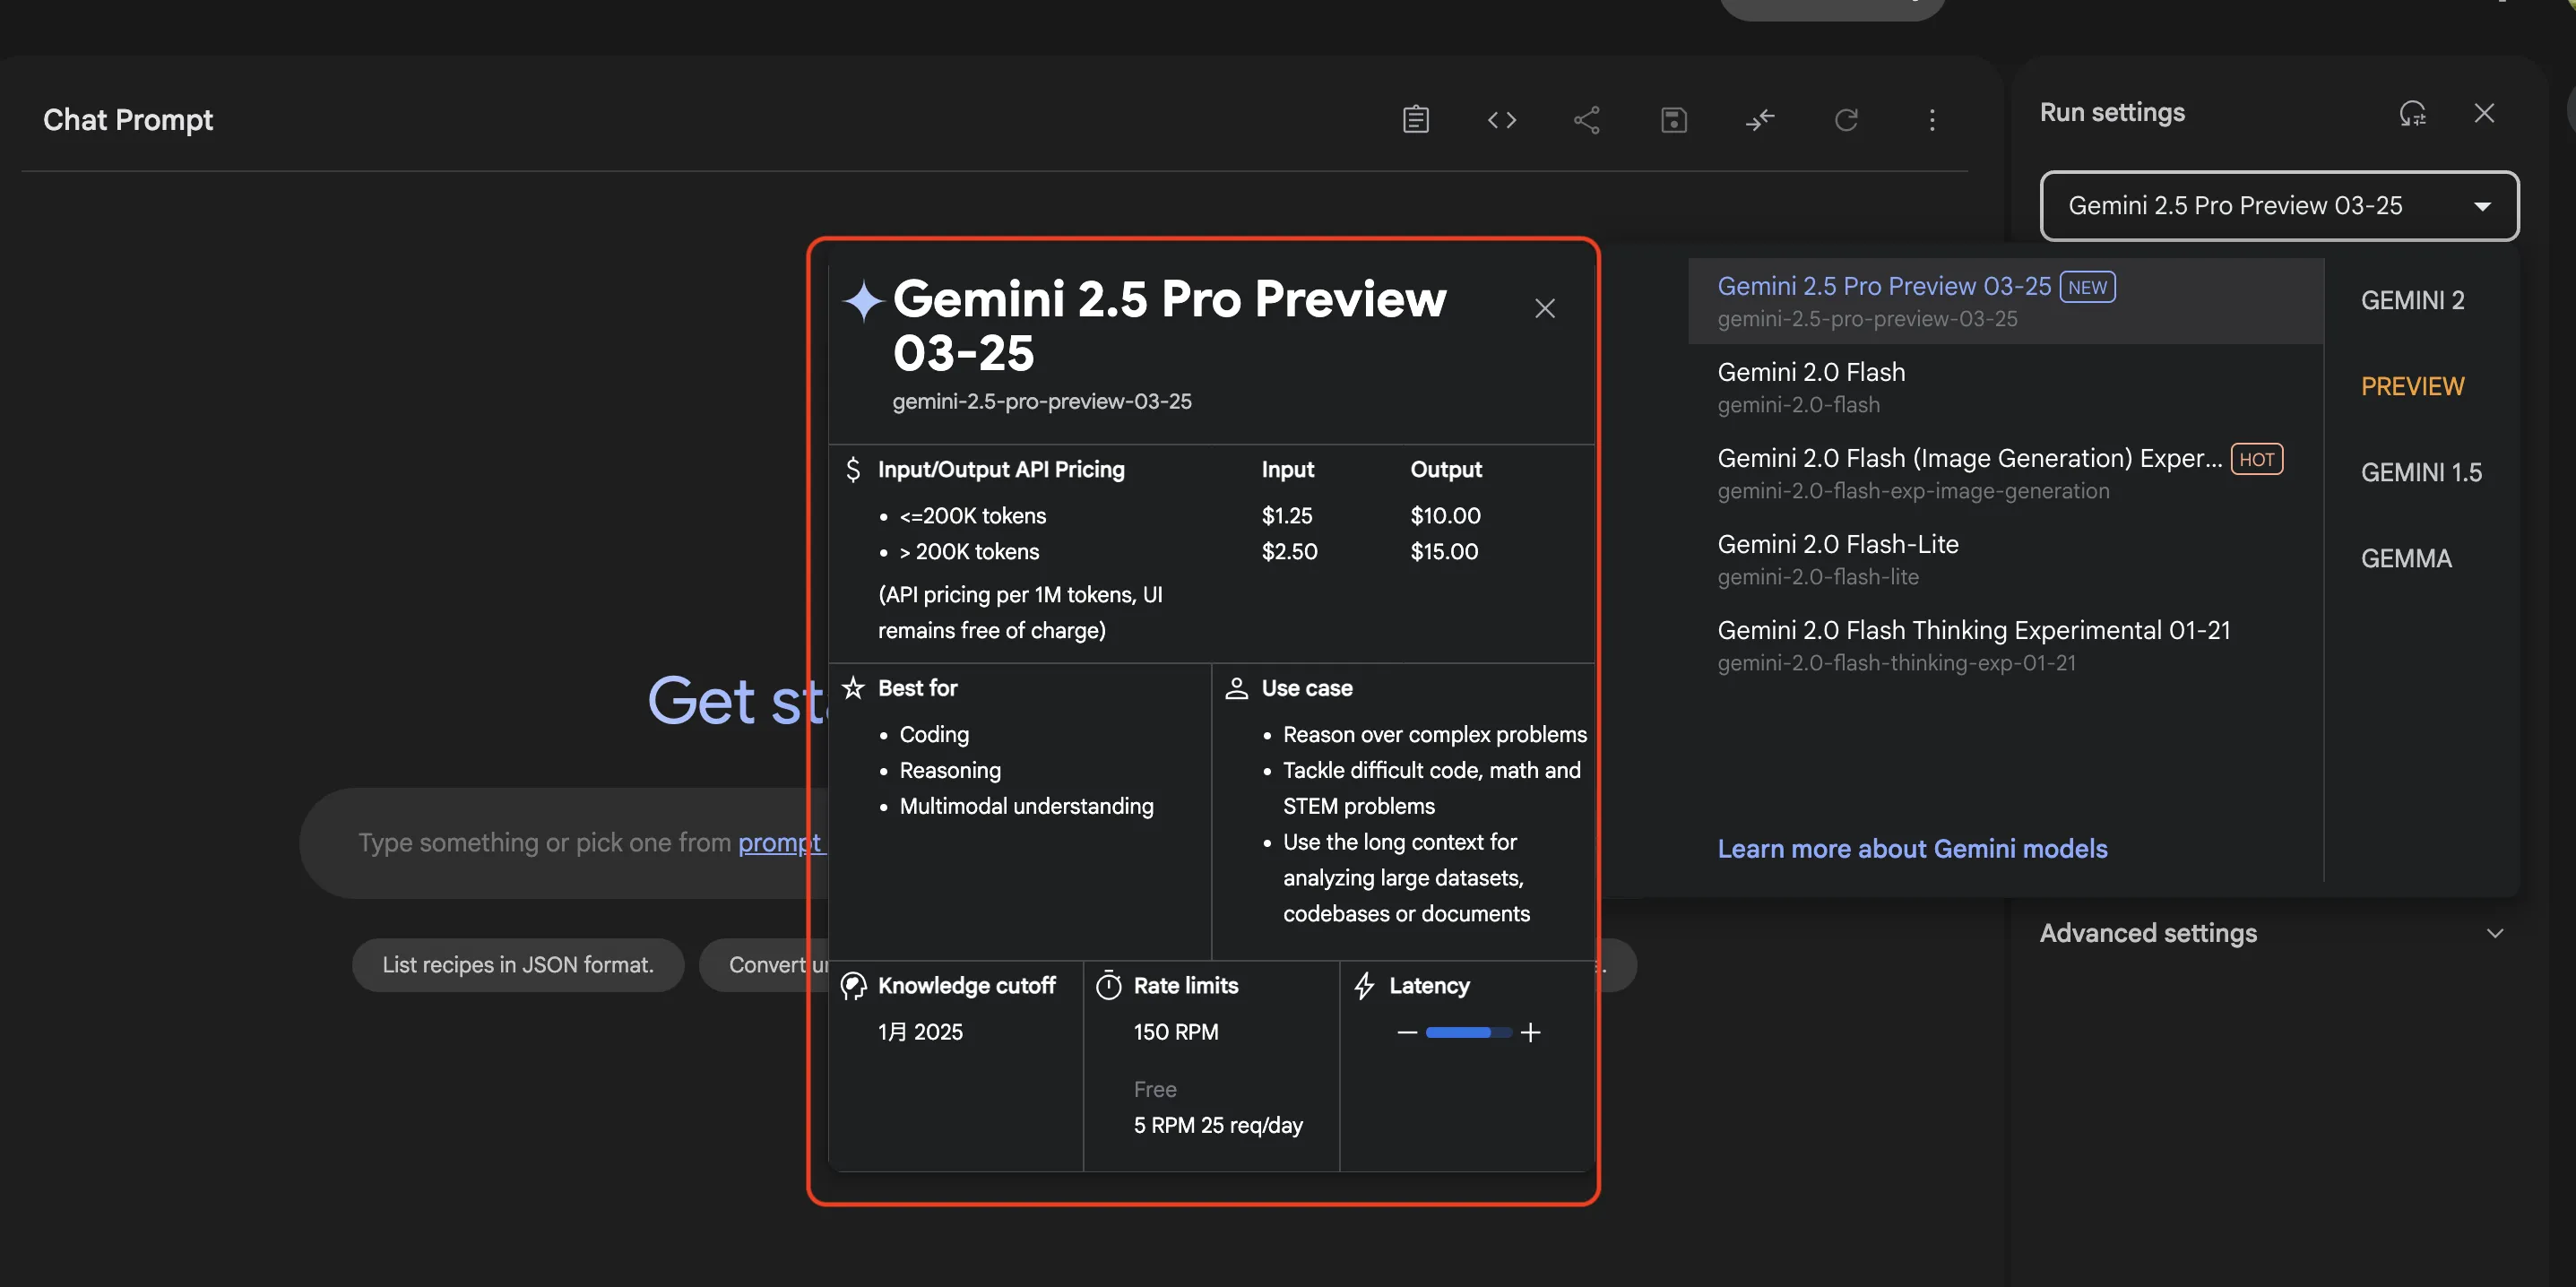Click the List recipes in JSON format chip

point(517,965)
